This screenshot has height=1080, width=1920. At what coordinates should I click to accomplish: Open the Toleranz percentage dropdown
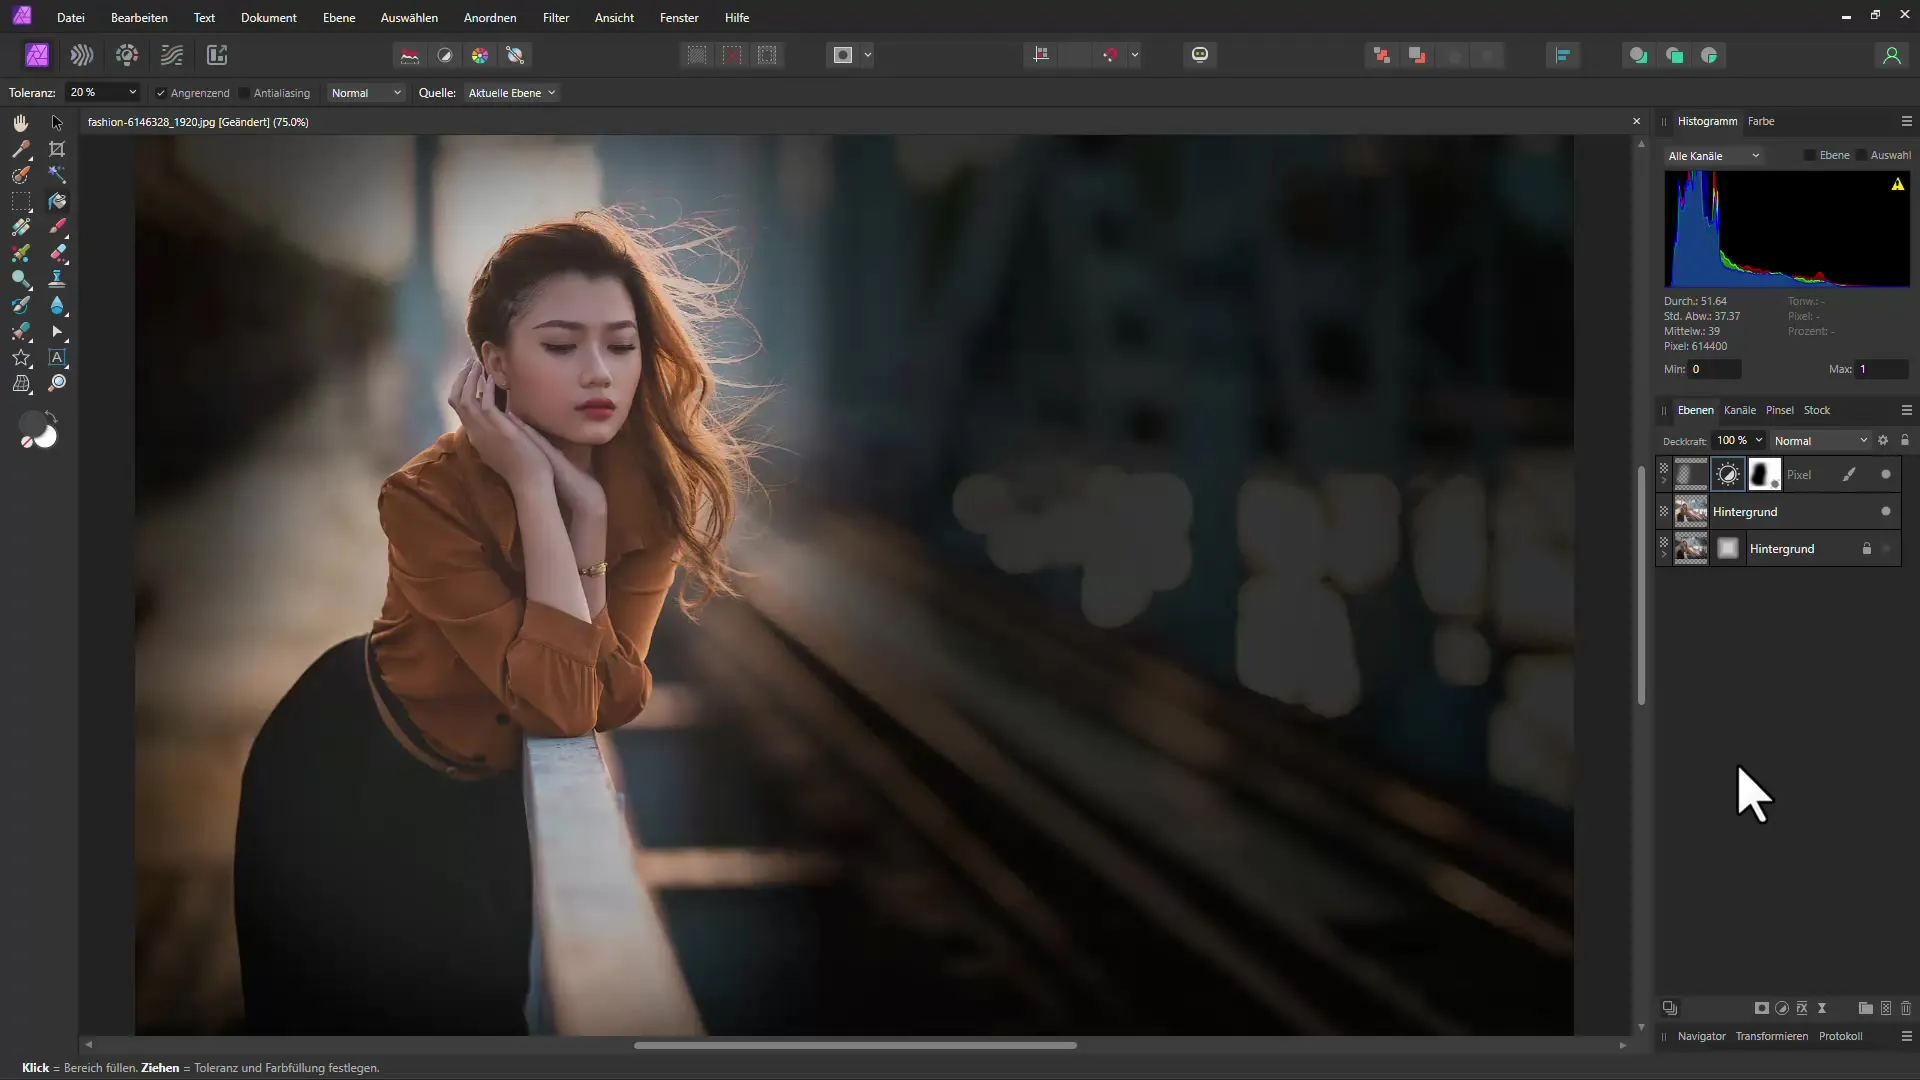click(132, 92)
